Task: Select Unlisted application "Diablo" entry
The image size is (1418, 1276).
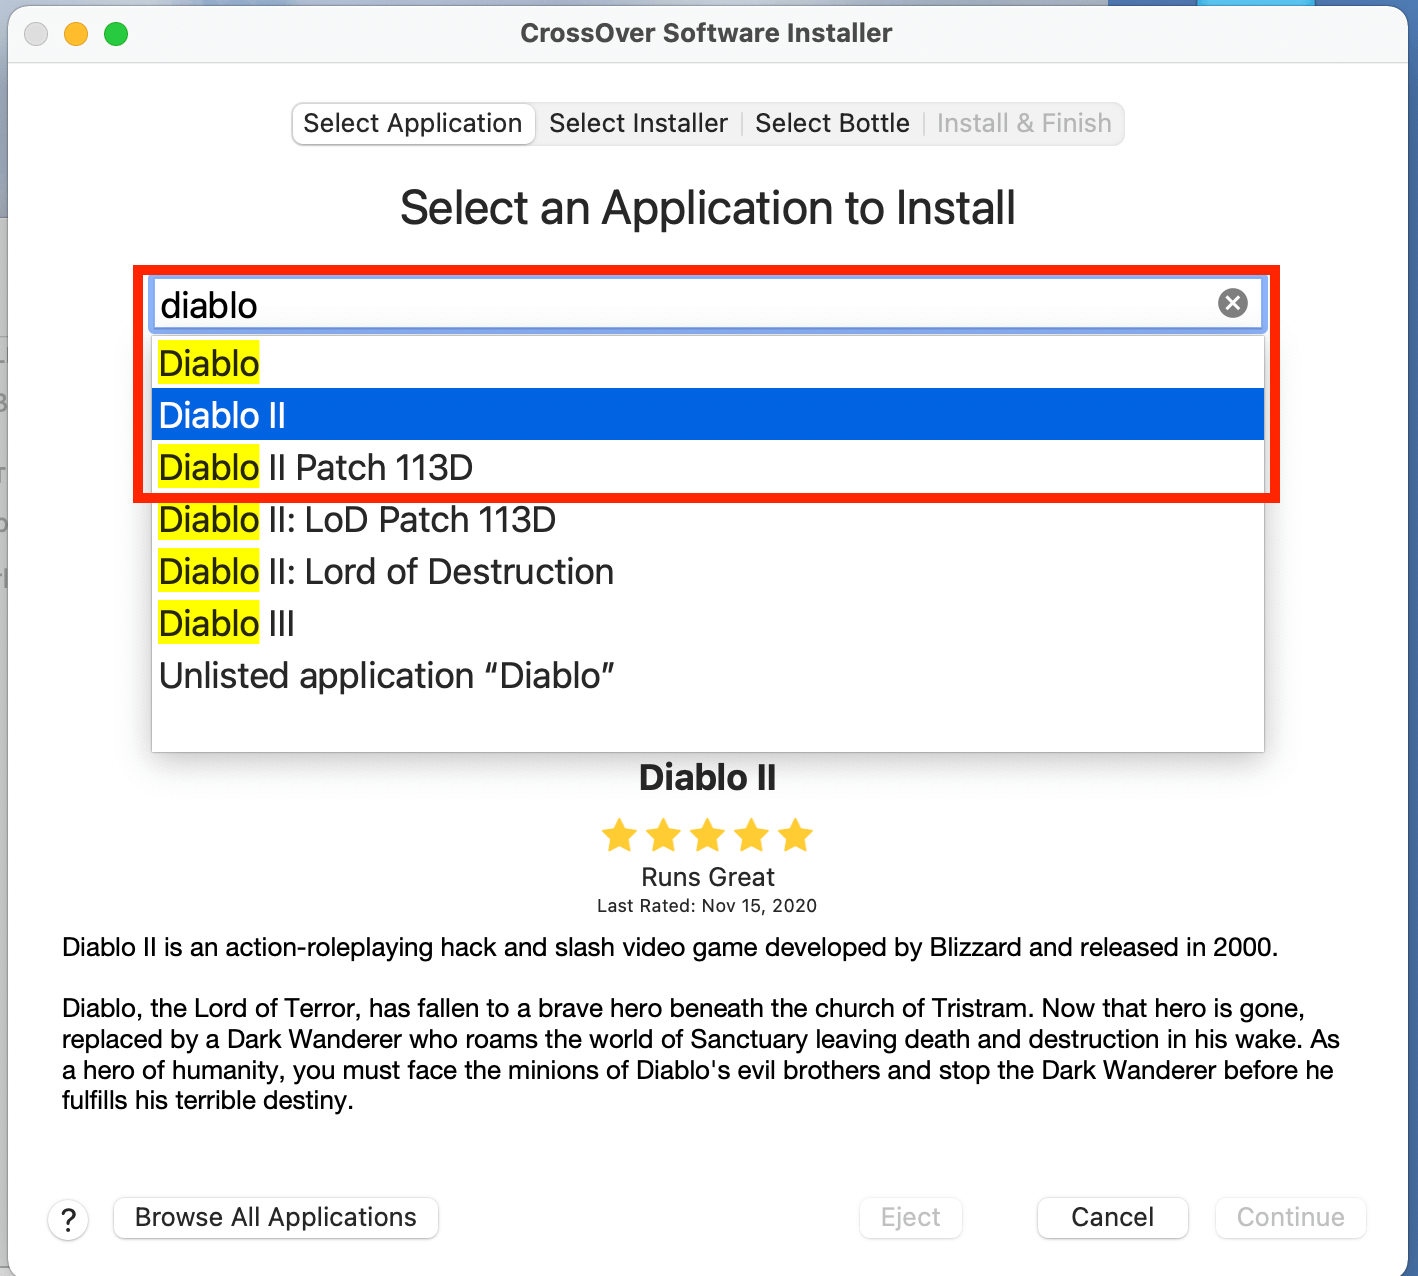Action: 708,675
